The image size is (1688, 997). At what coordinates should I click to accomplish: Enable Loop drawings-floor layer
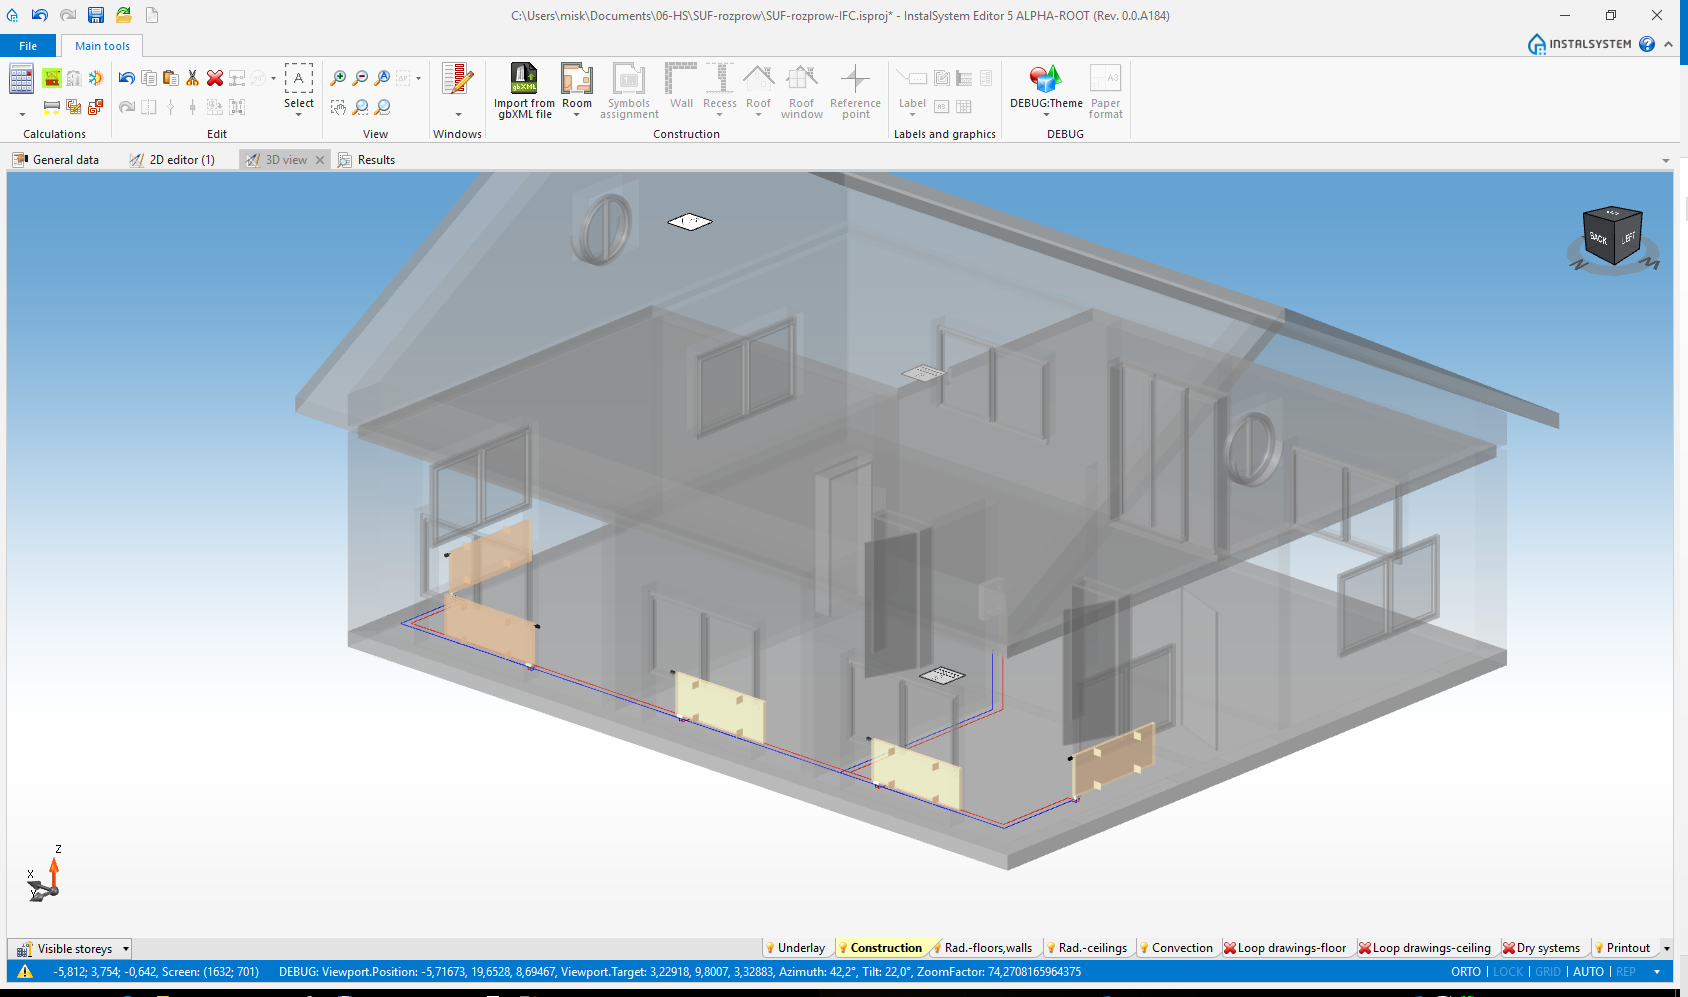(x=1230, y=948)
